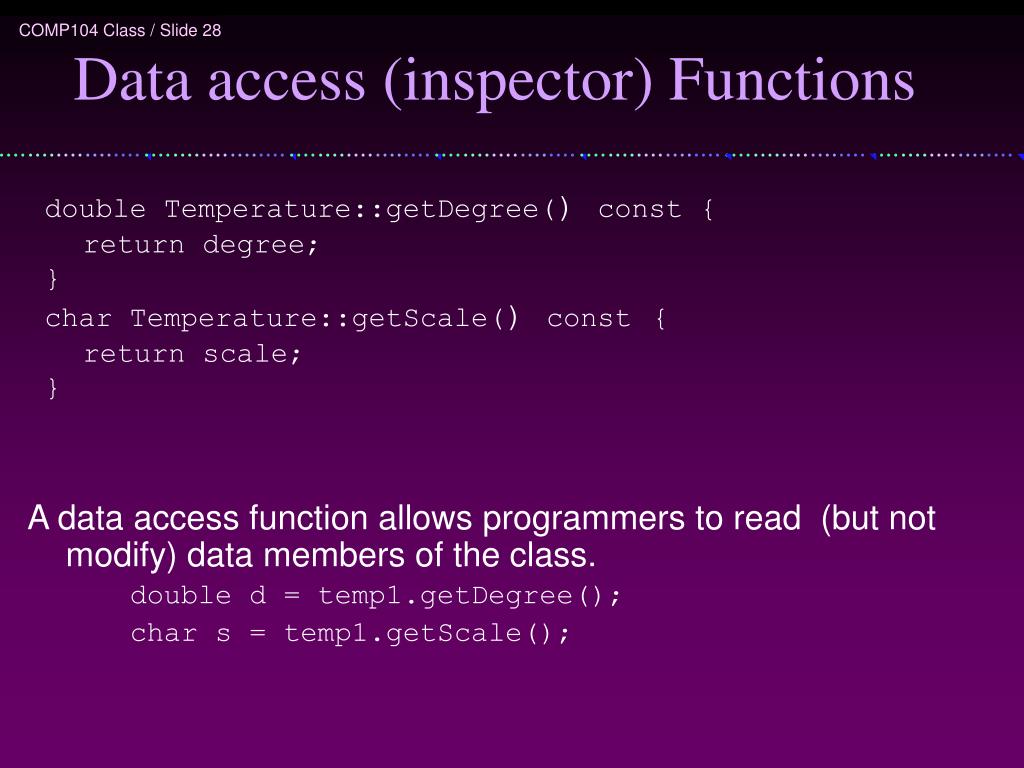The image size is (1024, 768).
Task: Click the 'double Temperature::getDegree() const {' code line
Action: 379,210
